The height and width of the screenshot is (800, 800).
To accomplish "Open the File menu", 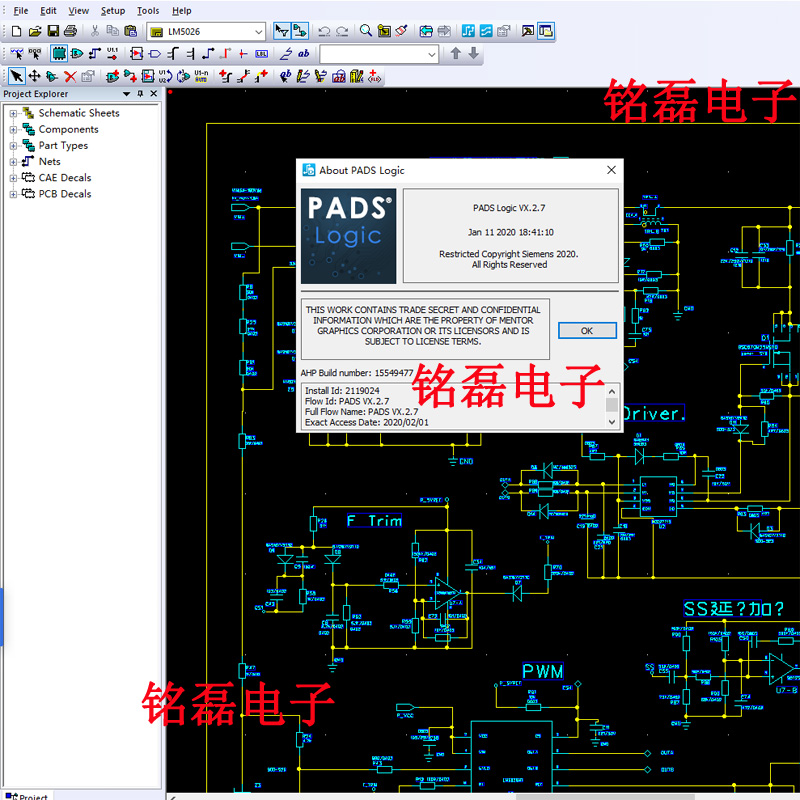I will (20, 11).
